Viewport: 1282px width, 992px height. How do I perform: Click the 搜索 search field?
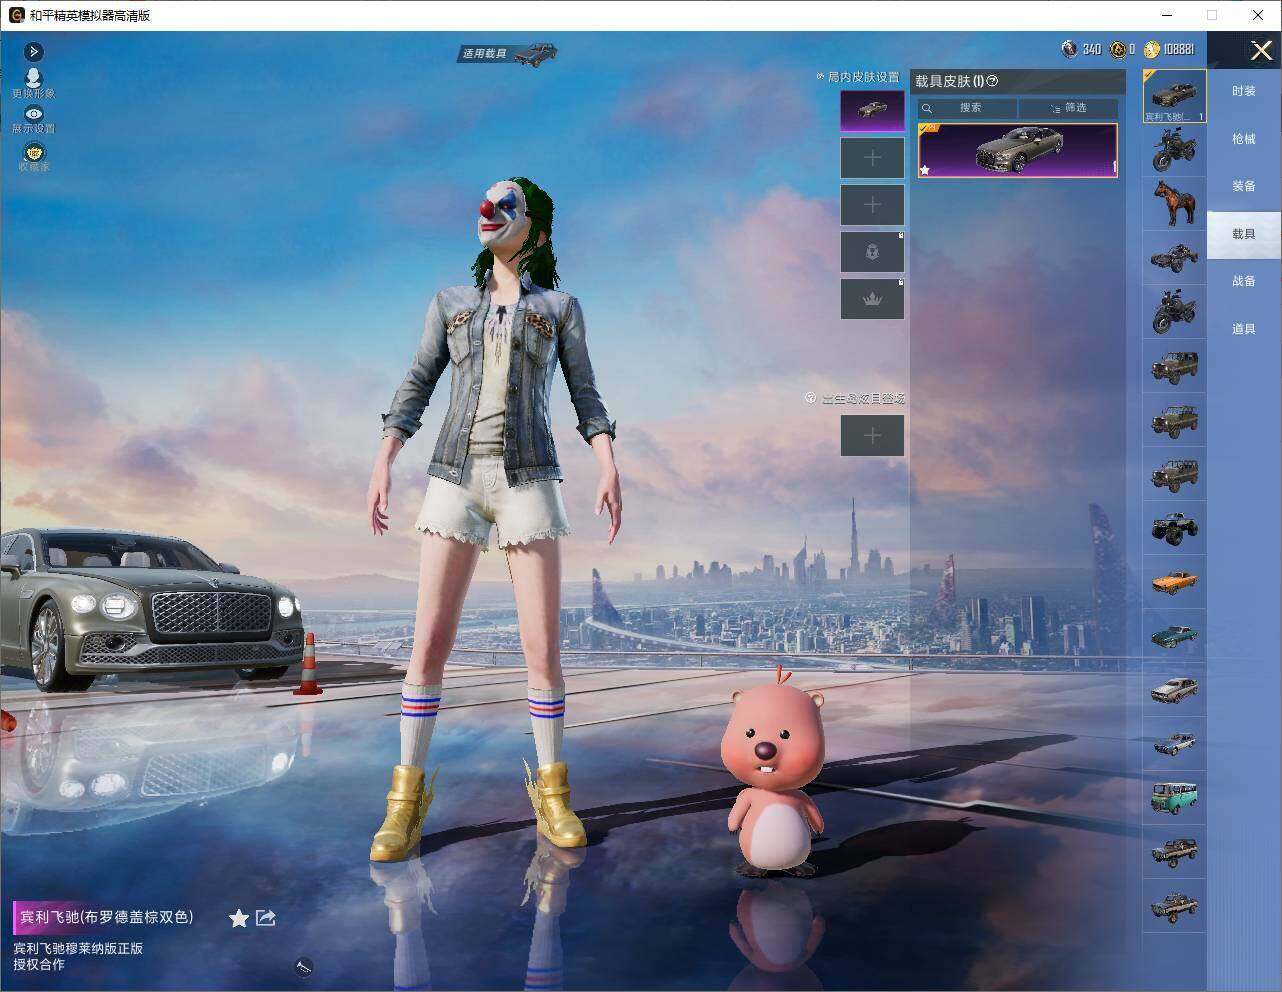[x=968, y=108]
